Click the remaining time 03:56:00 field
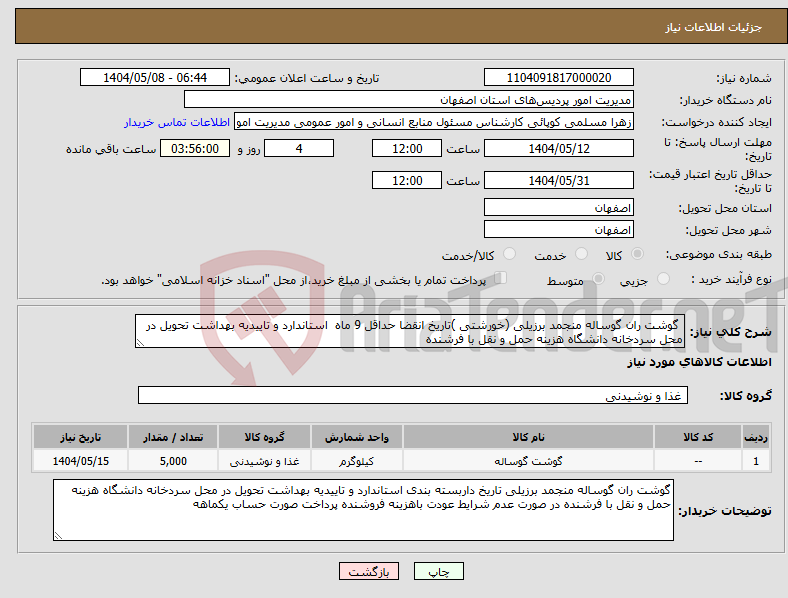Screen dimensions: 788x598 [195, 148]
